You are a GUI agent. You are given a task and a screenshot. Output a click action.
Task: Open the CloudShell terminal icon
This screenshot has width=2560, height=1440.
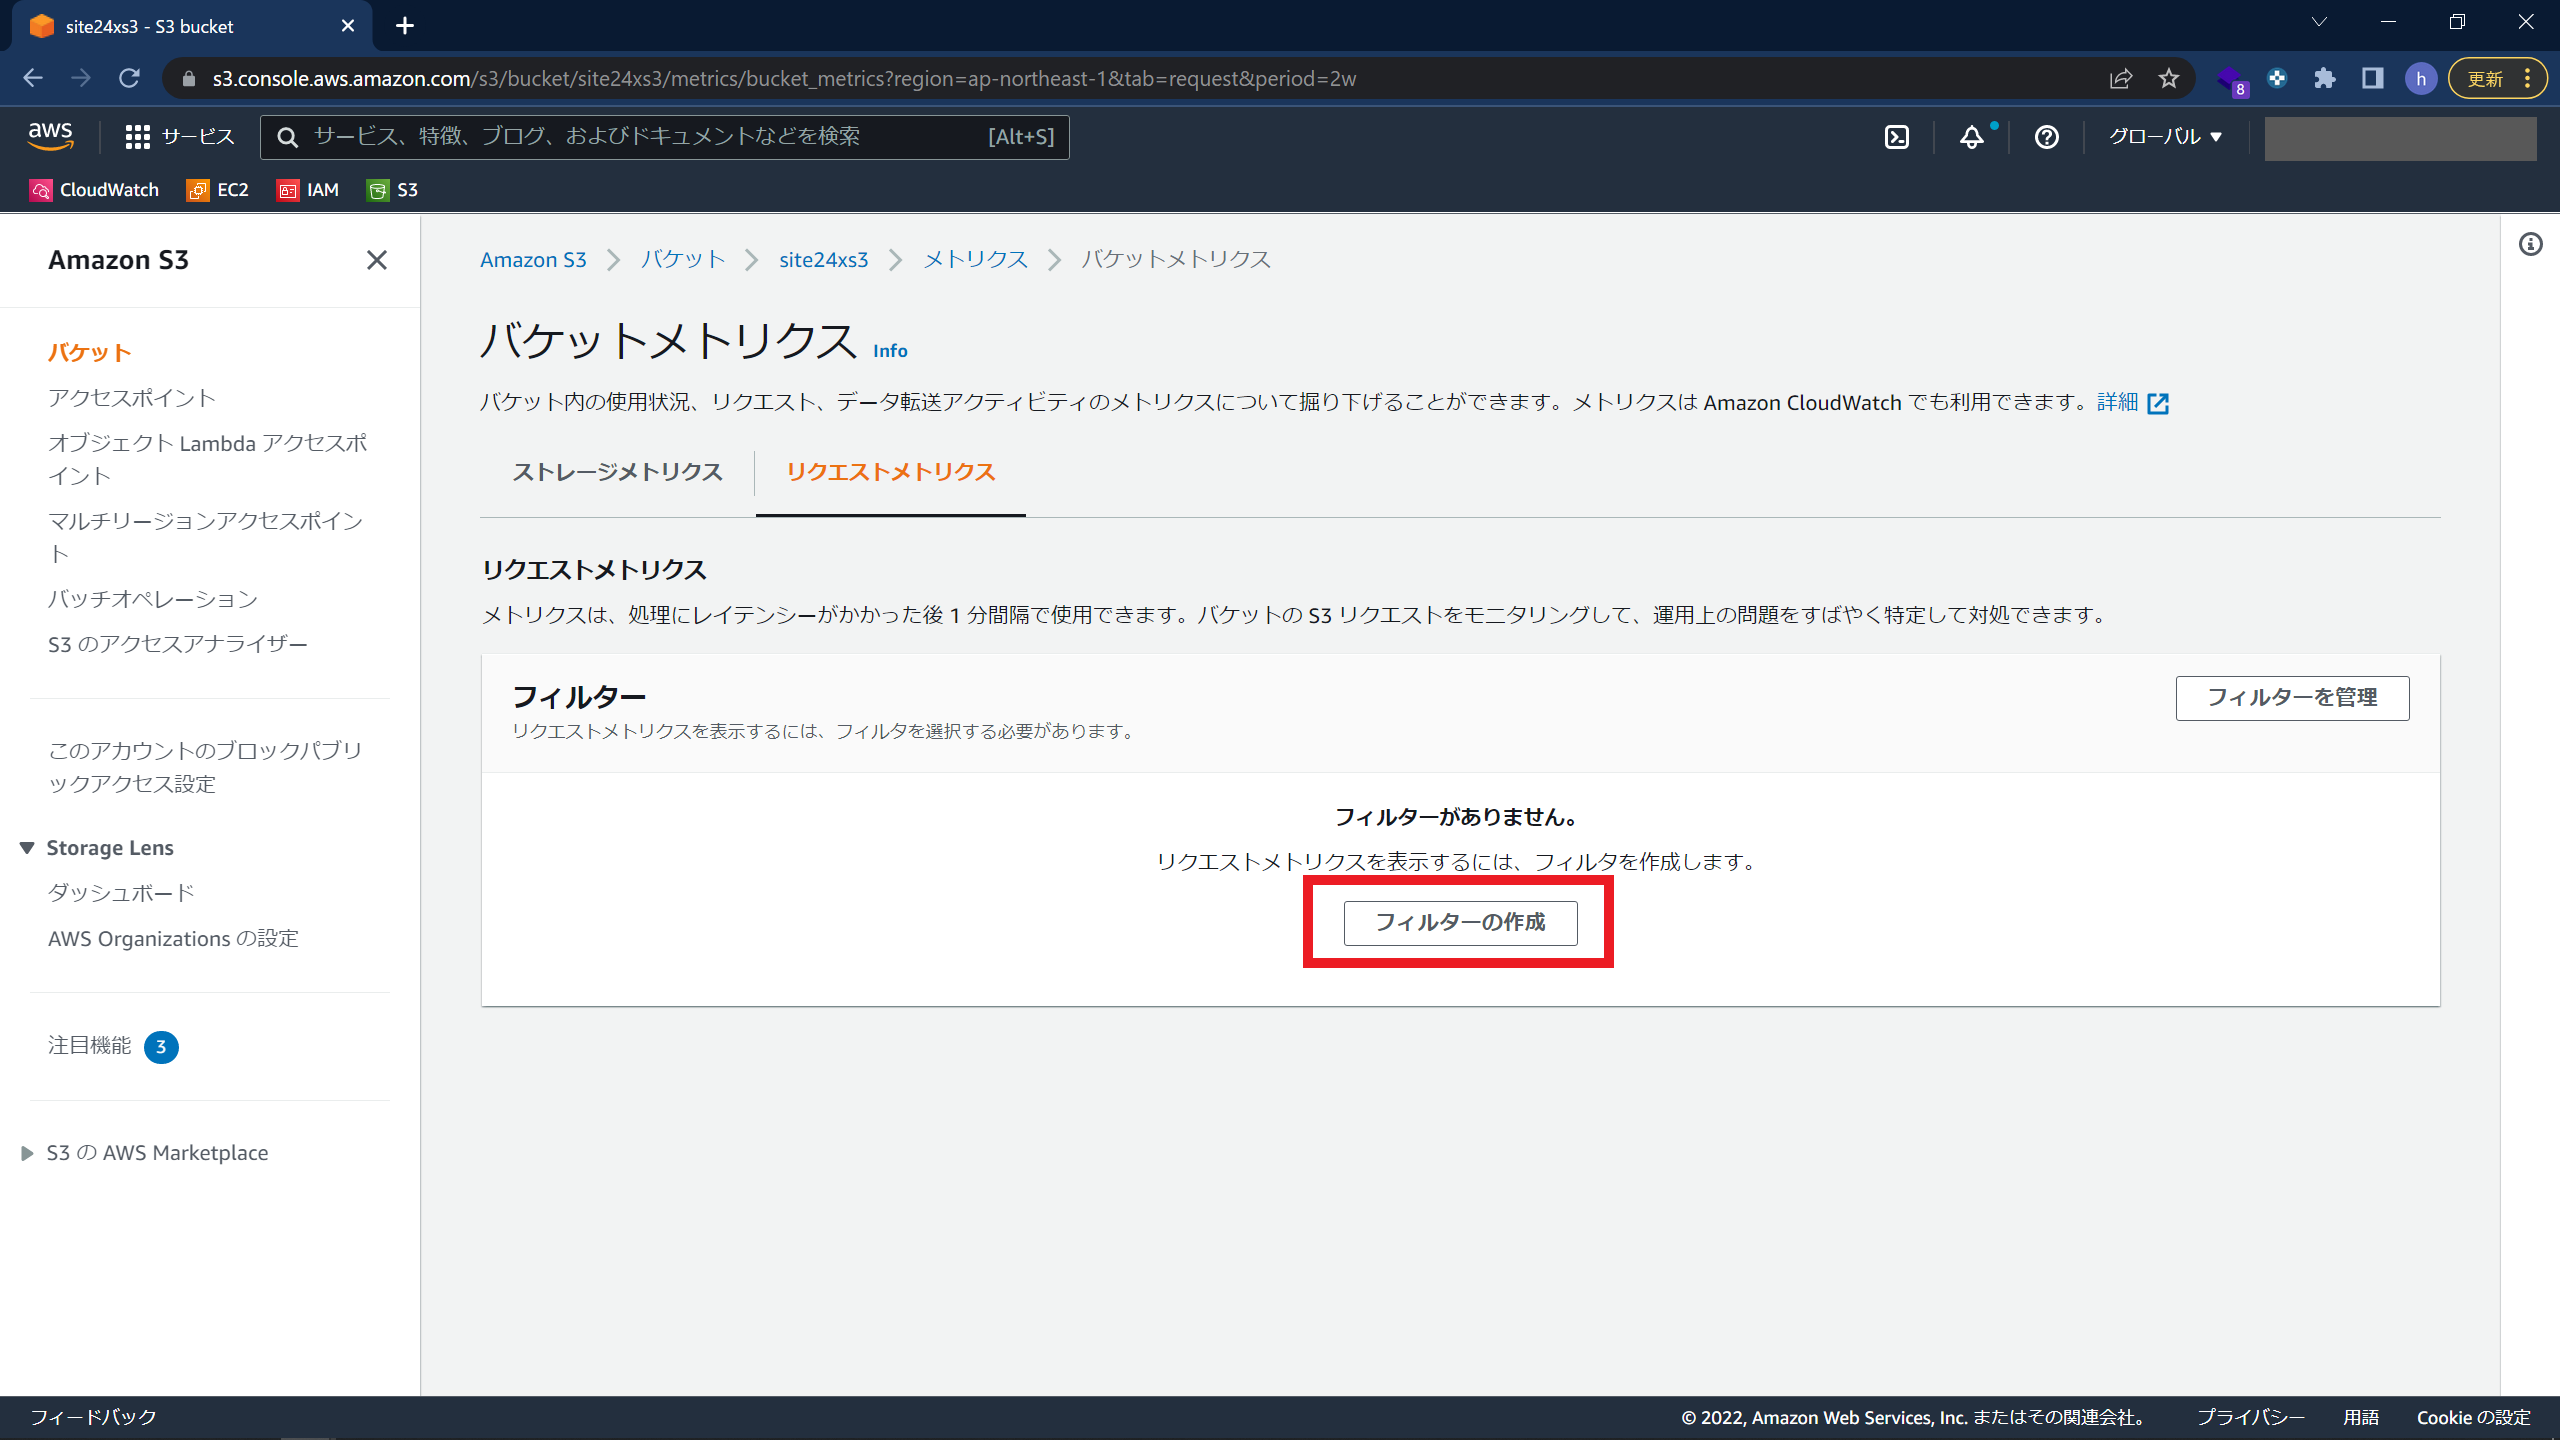(x=1897, y=137)
